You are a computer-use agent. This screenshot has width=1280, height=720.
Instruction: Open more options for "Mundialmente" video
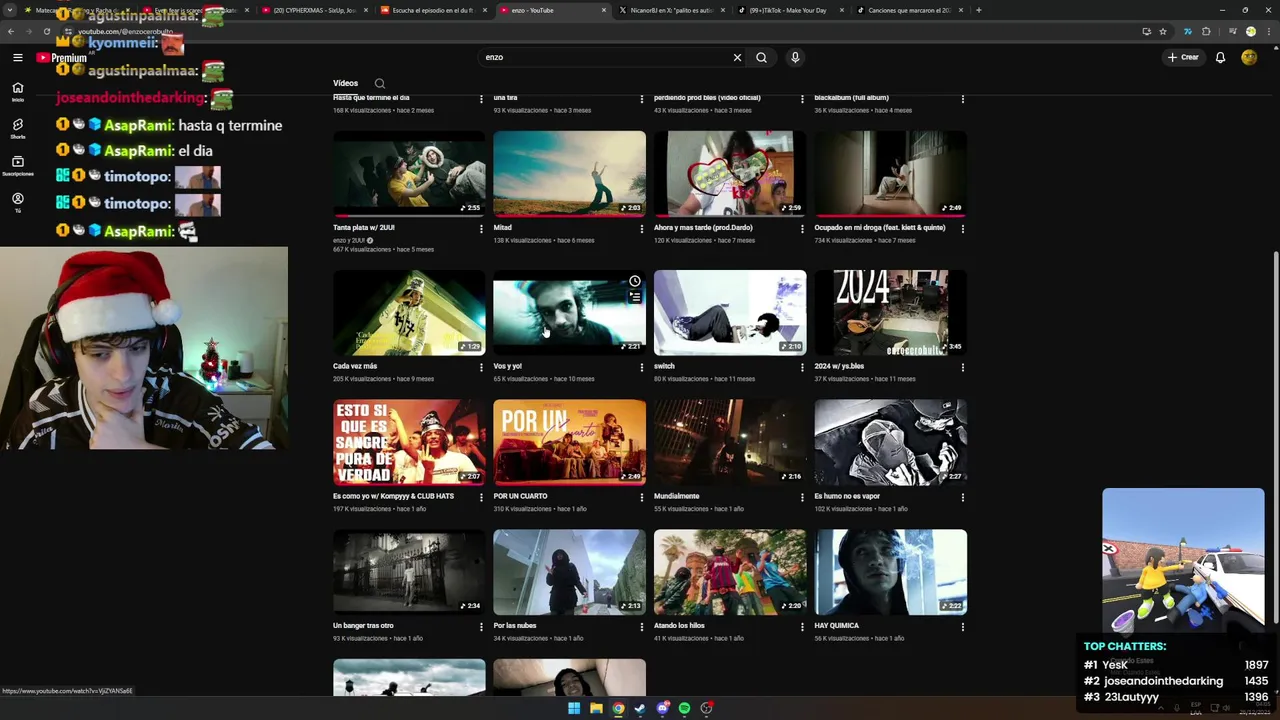coord(802,497)
